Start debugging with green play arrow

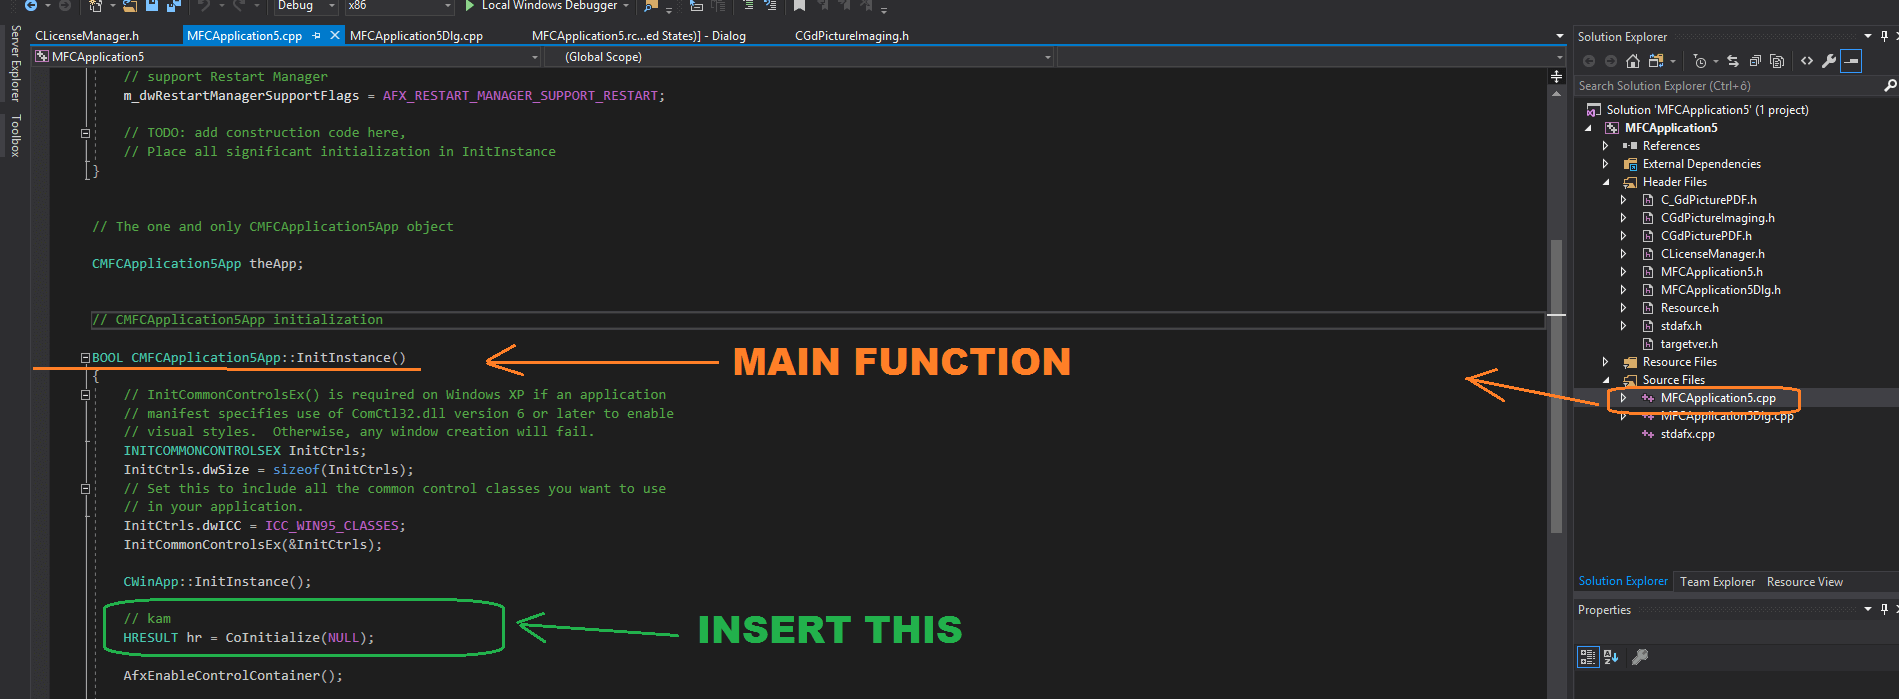(469, 5)
